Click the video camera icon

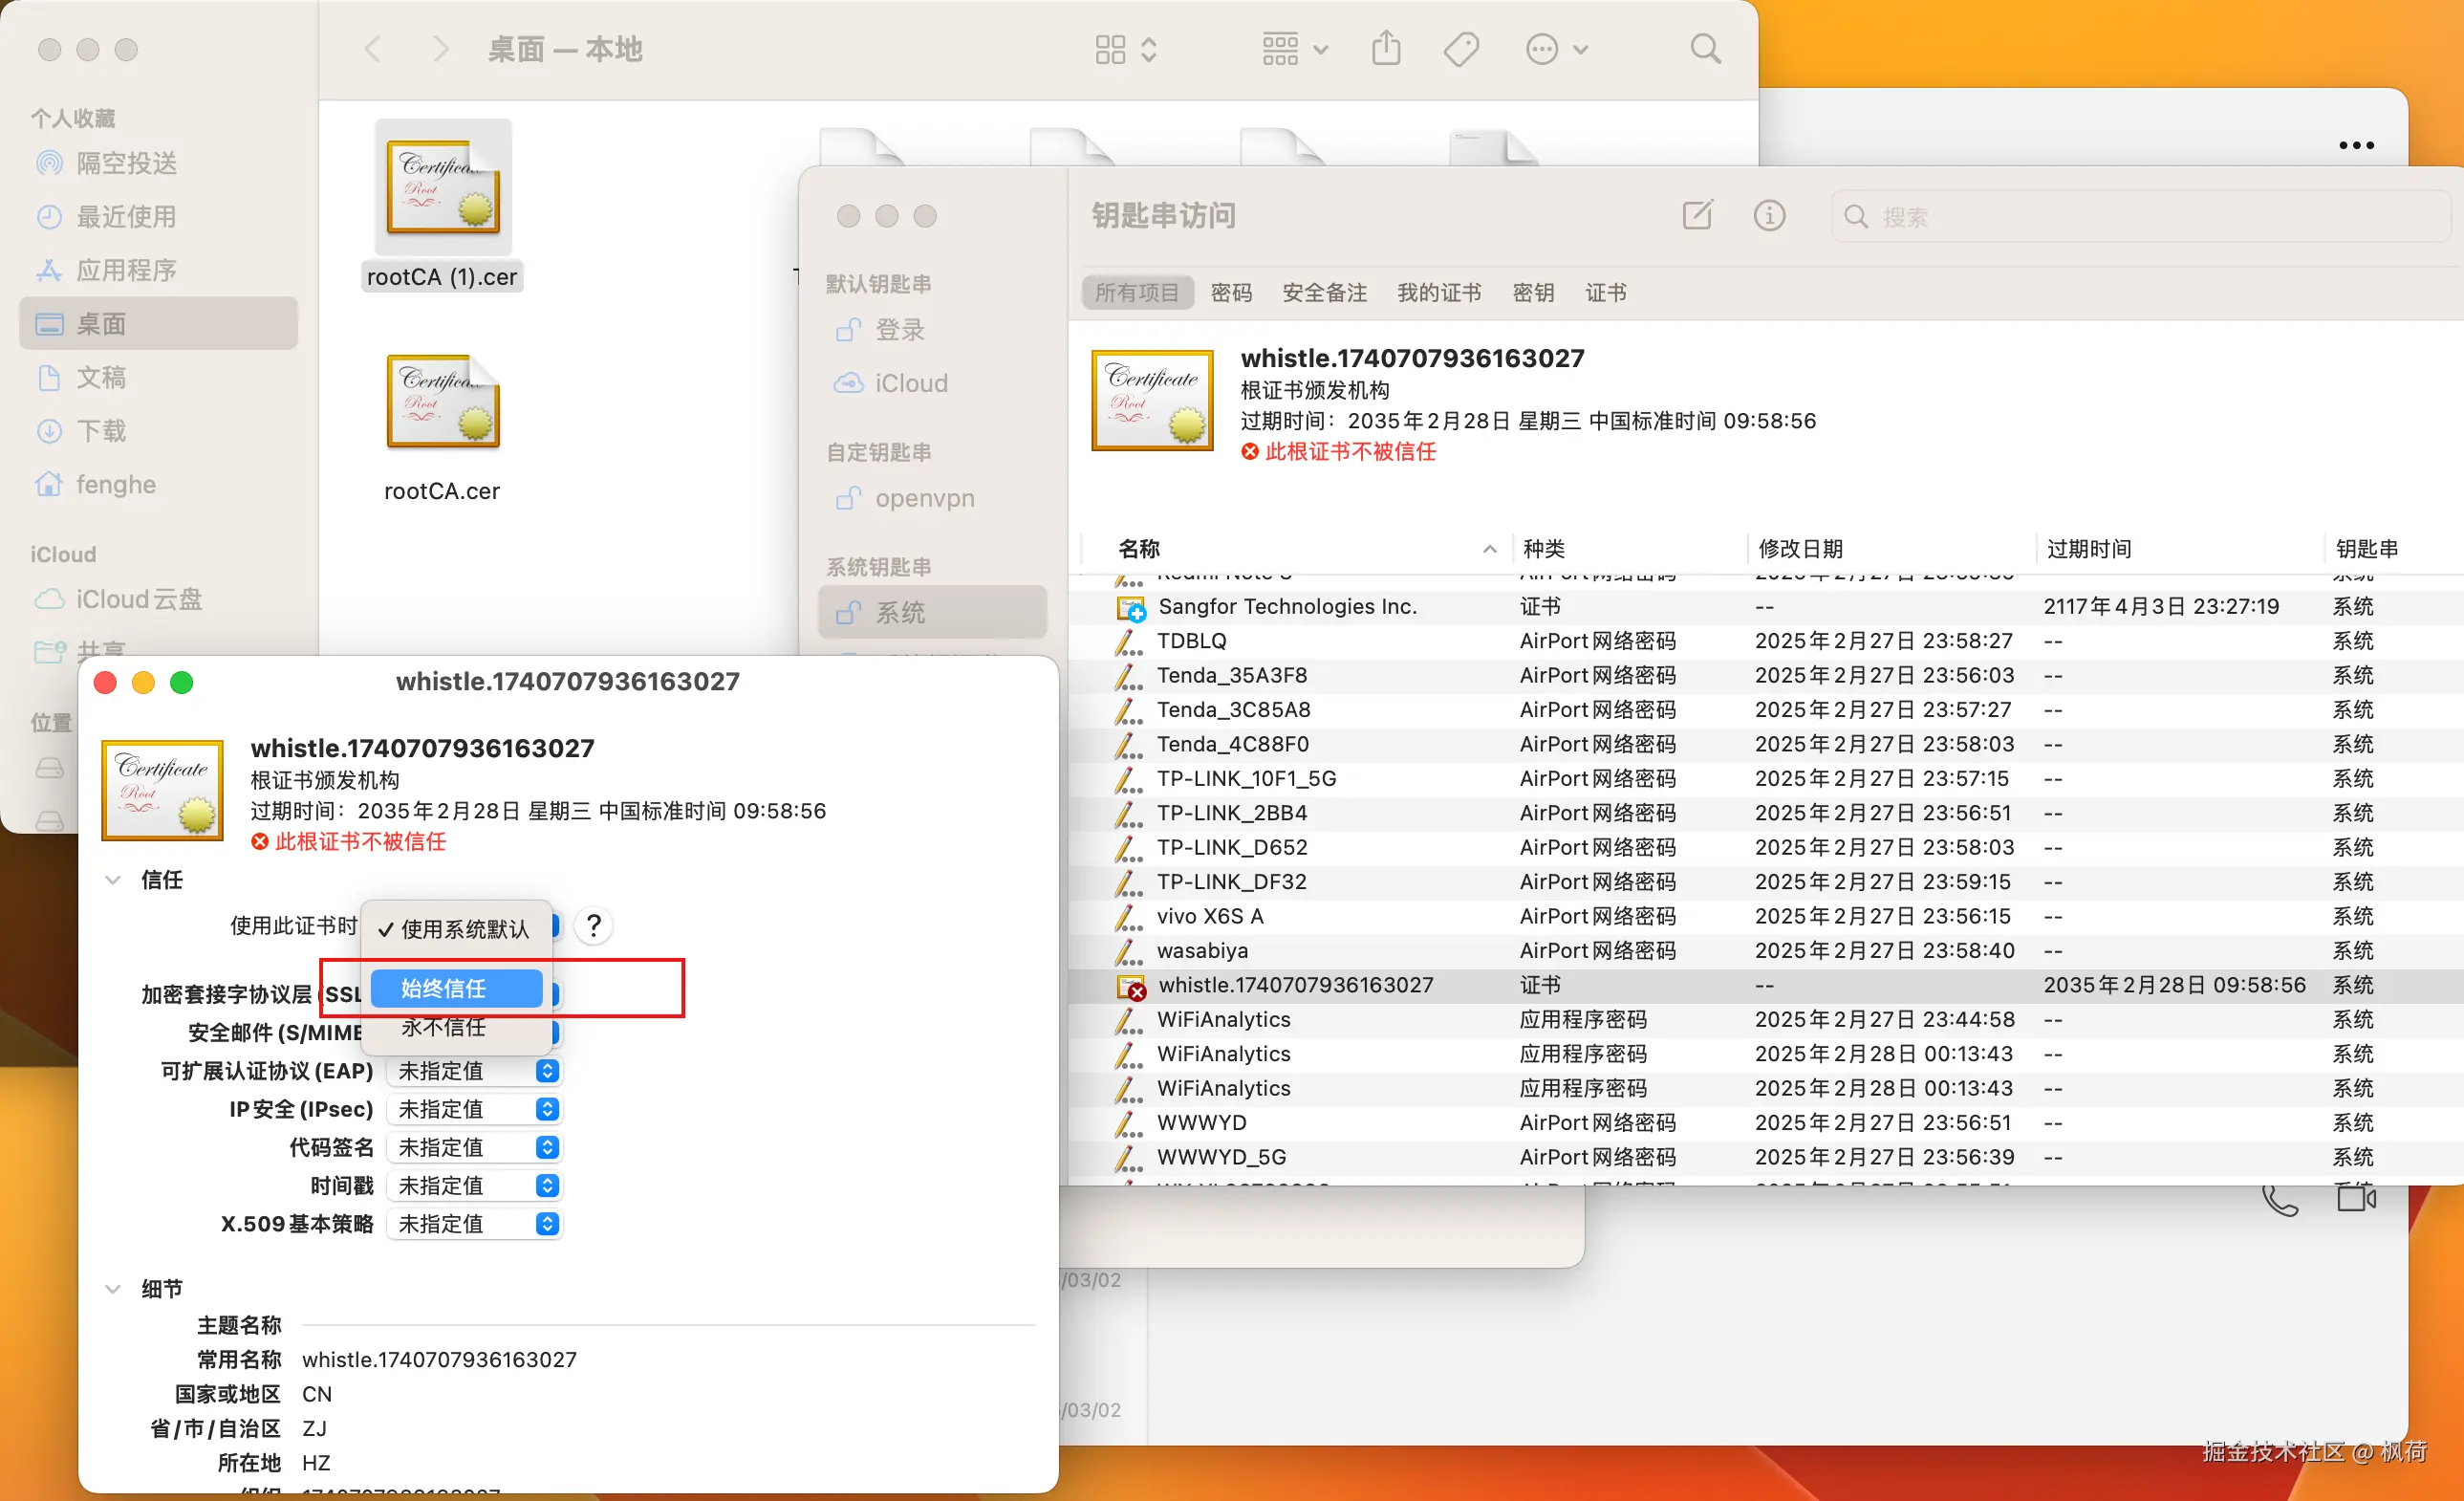(2355, 1198)
